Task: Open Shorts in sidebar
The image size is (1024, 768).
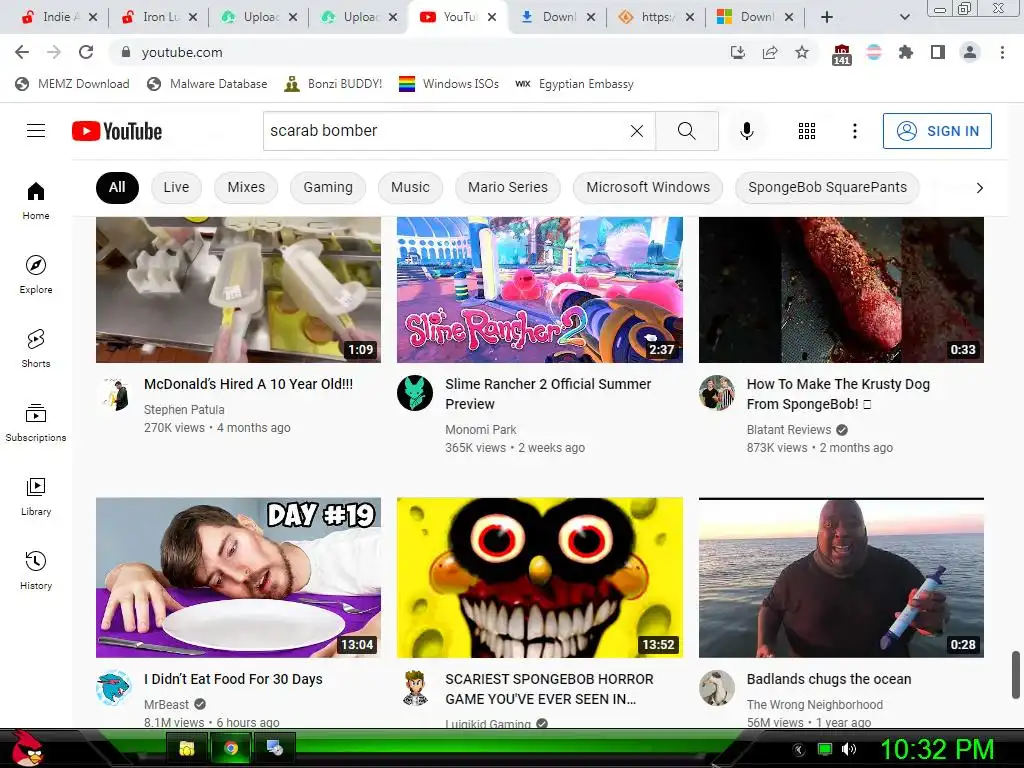Action: [36, 348]
